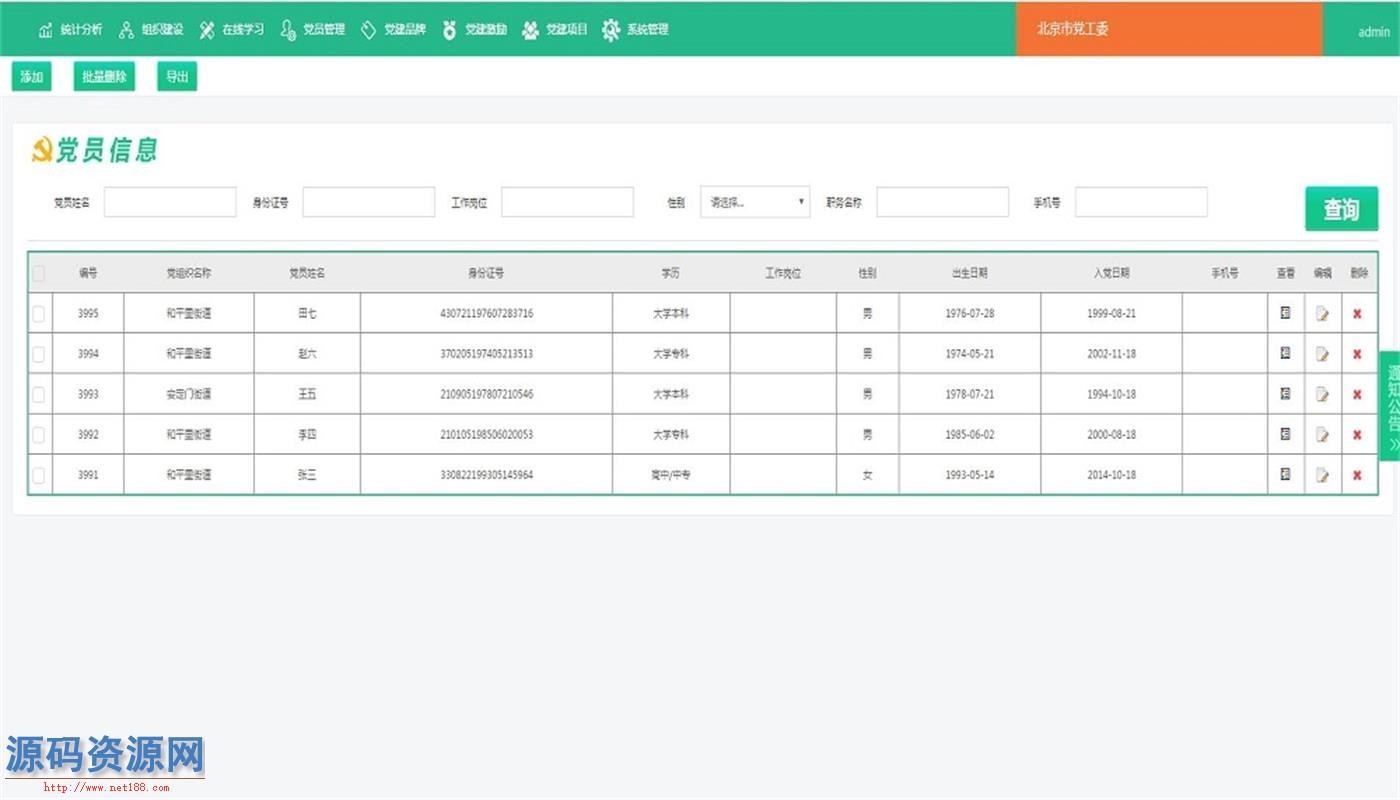Toggle the select-all checkbox in table header

pyautogui.click(x=38, y=273)
